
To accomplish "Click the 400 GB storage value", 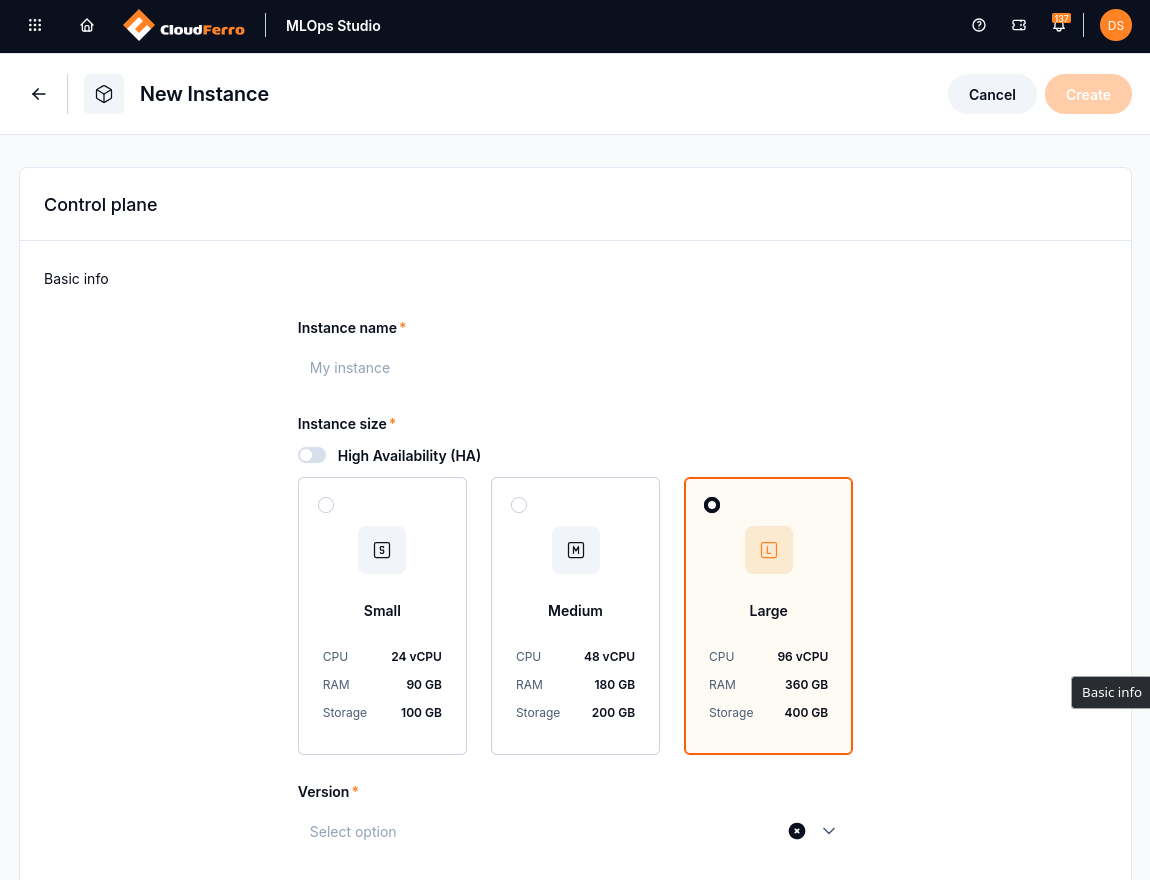I will [x=806, y=712].
